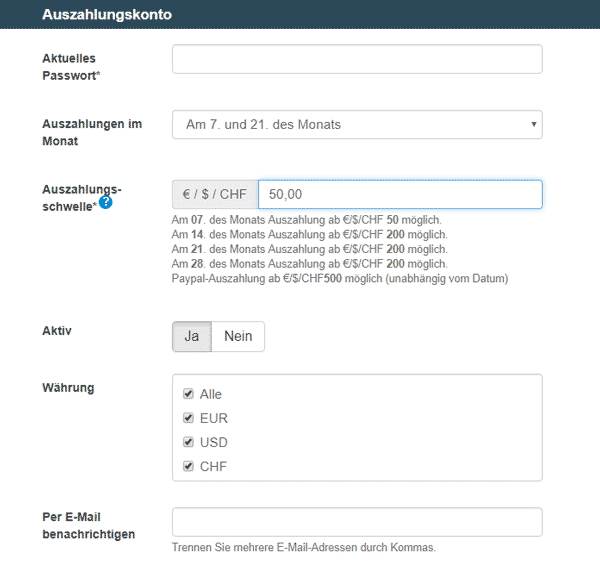Click the CHF label text
Screen dimensions: 600x562
coord(213,466)
